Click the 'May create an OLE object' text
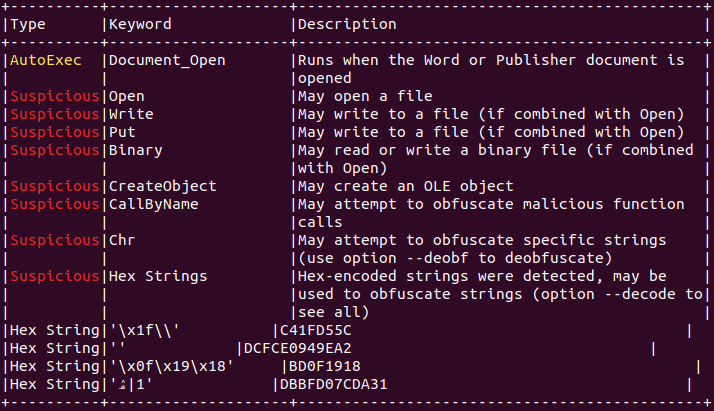The height and width of the screenshot is (411, 714). pos(405,187)
